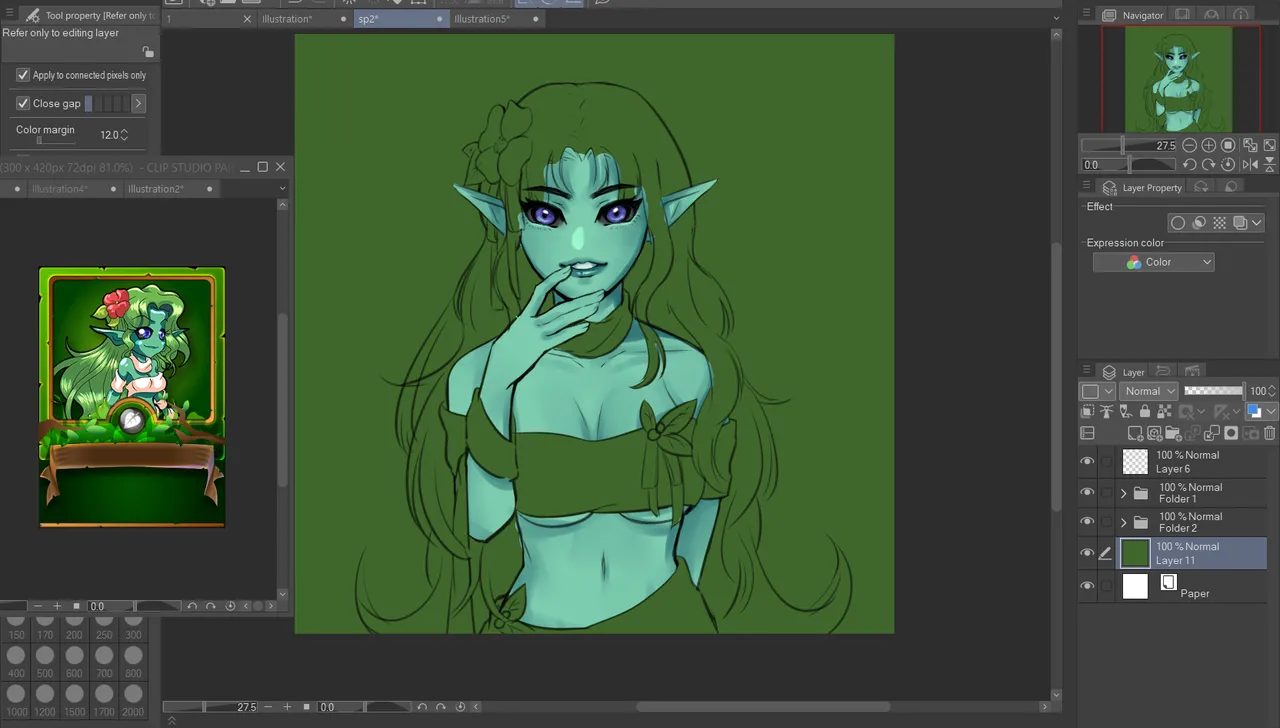Image resolution: width=1280 pixels, height=728 pixels.
Task: Delete the selected layer
Action: (x=1269, y=433)
